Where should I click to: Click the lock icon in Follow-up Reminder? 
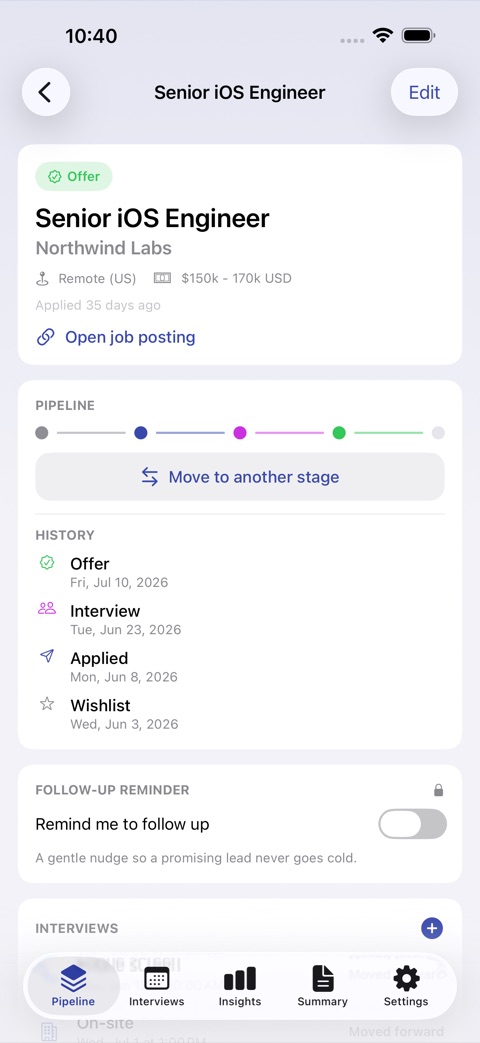438,790
